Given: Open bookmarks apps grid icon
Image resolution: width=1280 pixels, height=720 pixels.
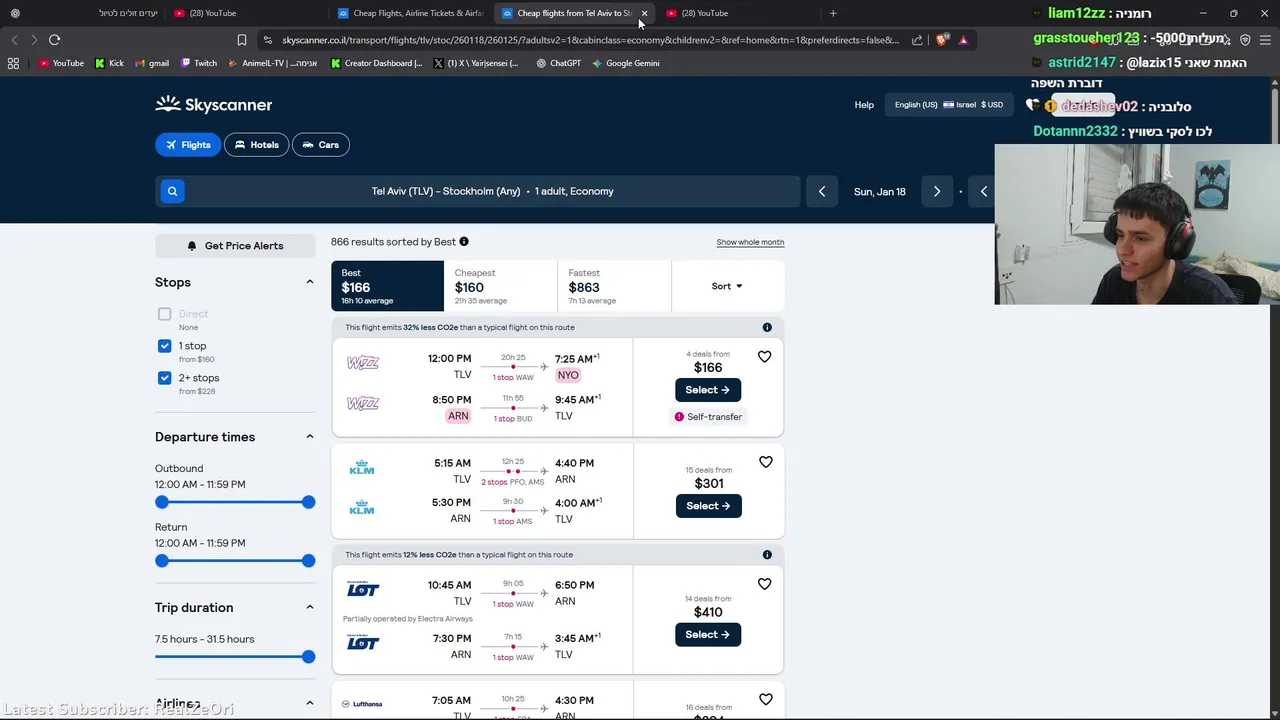Looking at the screenshot, I should tap(13, 63).
